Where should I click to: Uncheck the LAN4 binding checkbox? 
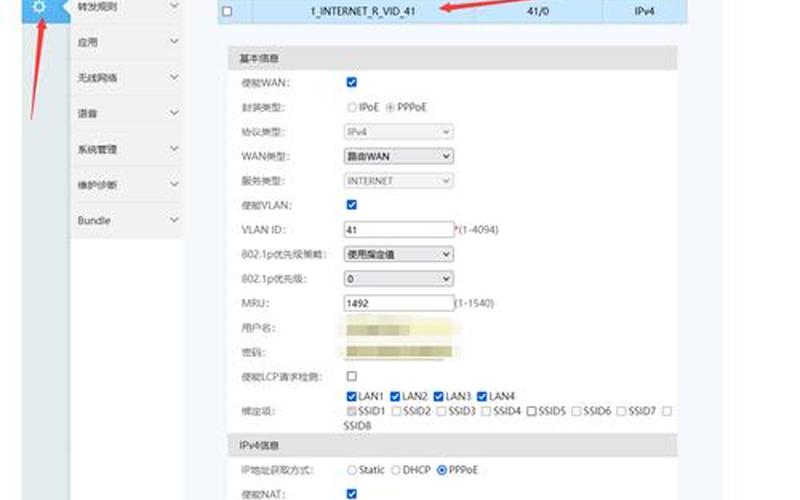click(x=482, y=396)
